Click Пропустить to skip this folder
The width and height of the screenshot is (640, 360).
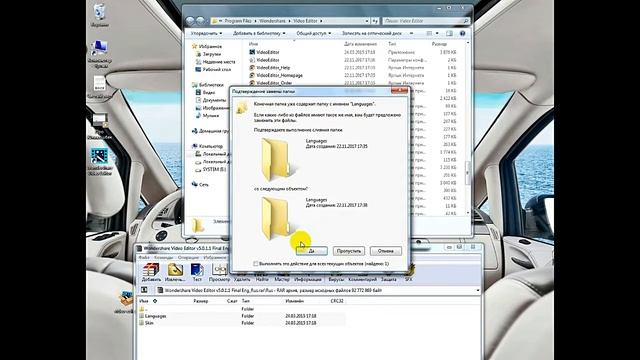click(x=349, y=251)
